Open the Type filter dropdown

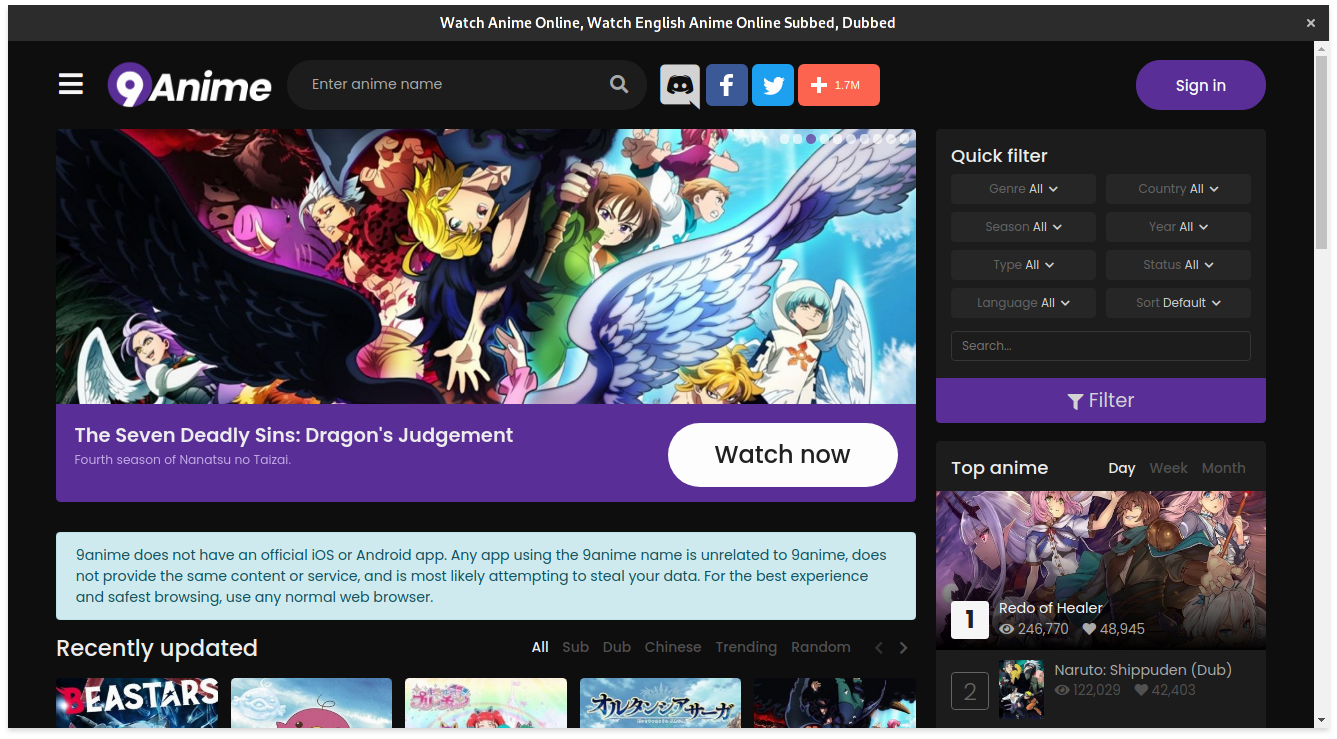(x=1023, y=265)
